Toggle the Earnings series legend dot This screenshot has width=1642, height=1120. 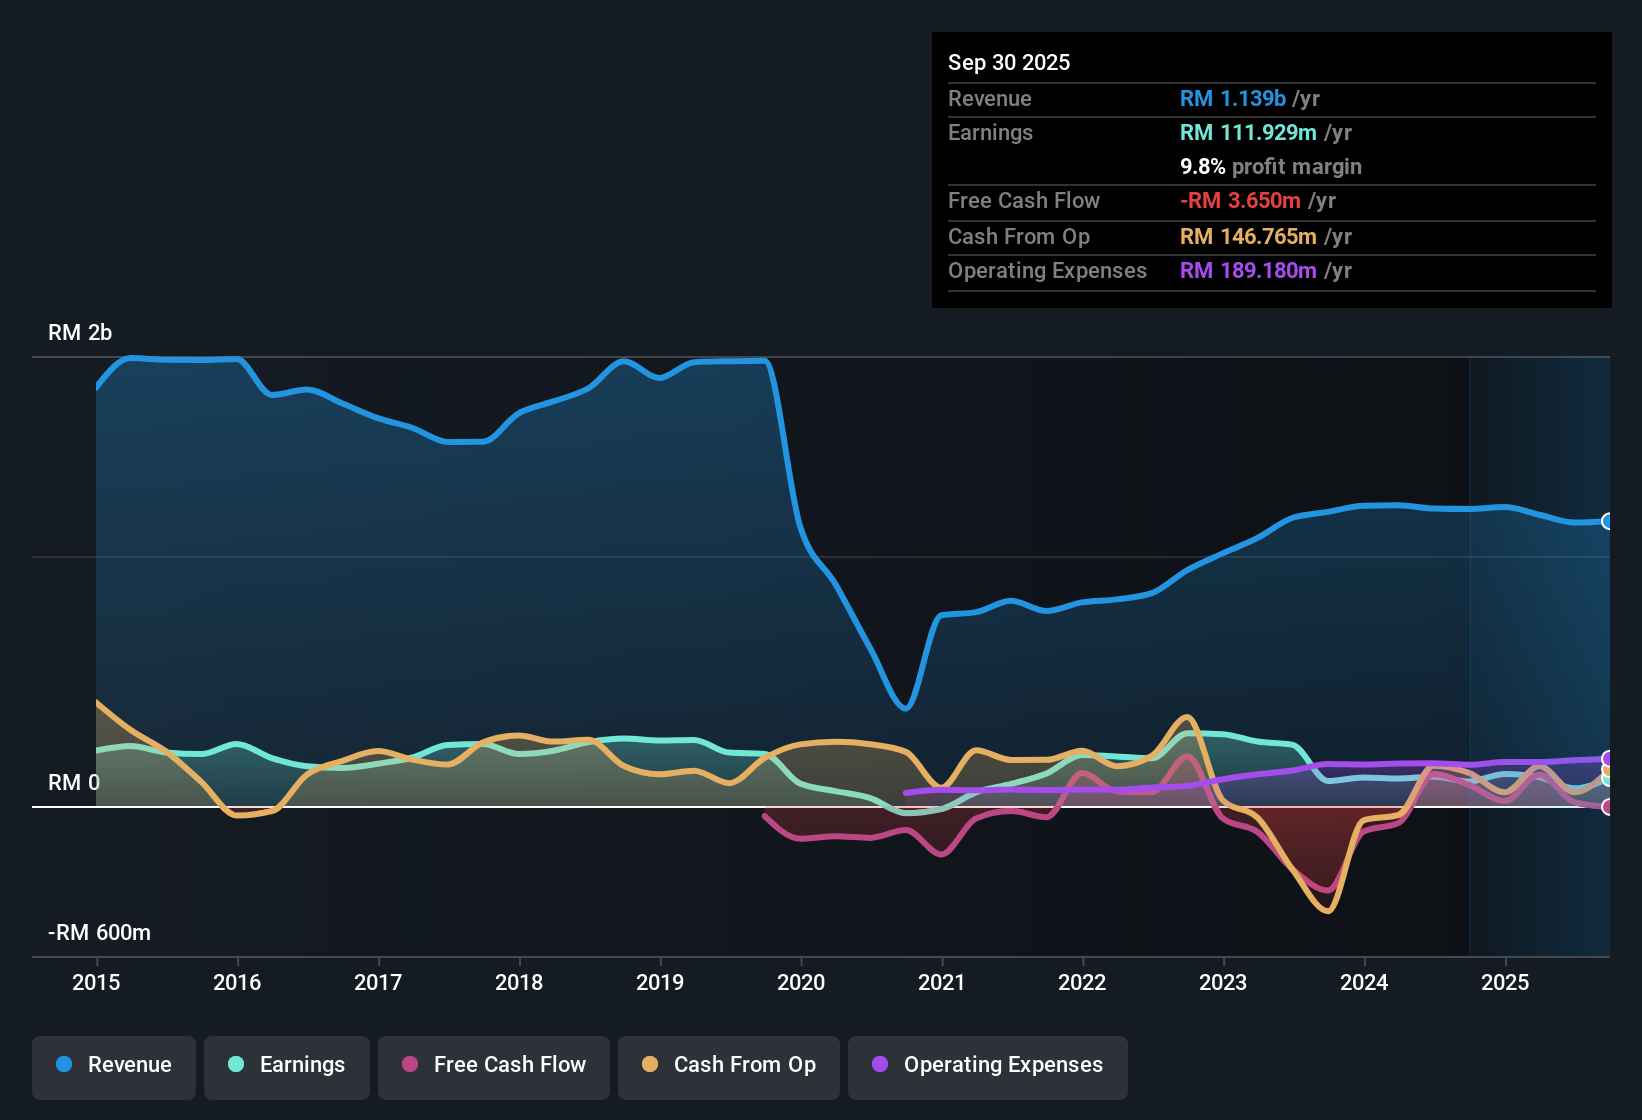point(237,1065)
